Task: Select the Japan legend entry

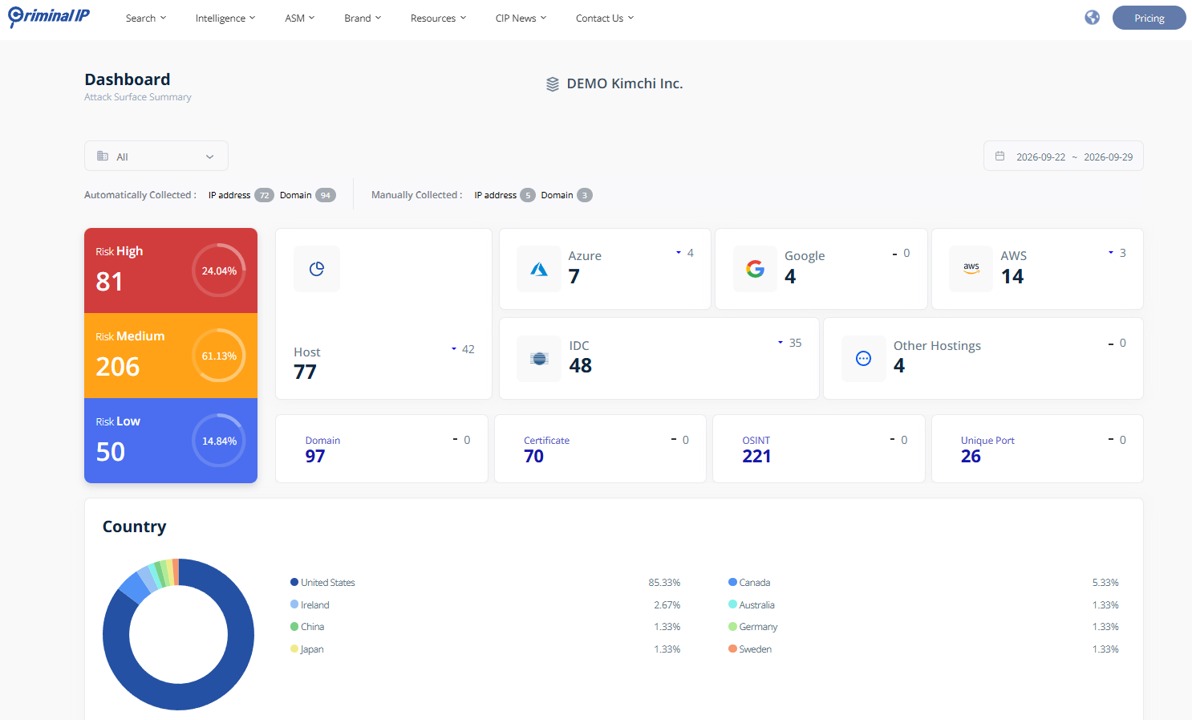Action: (307, 649)
